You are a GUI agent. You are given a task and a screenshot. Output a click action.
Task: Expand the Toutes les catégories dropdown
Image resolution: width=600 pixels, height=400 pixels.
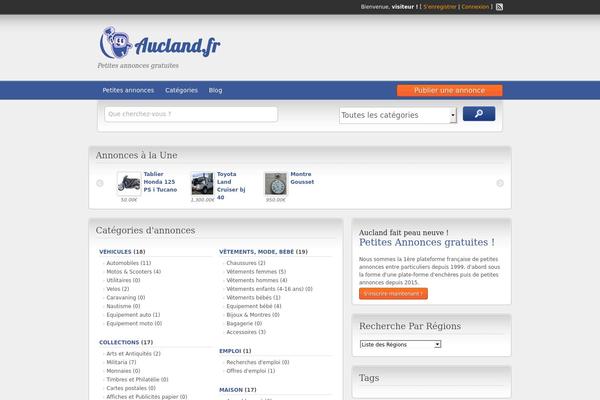pyautogui.click(x=398, y=115)
